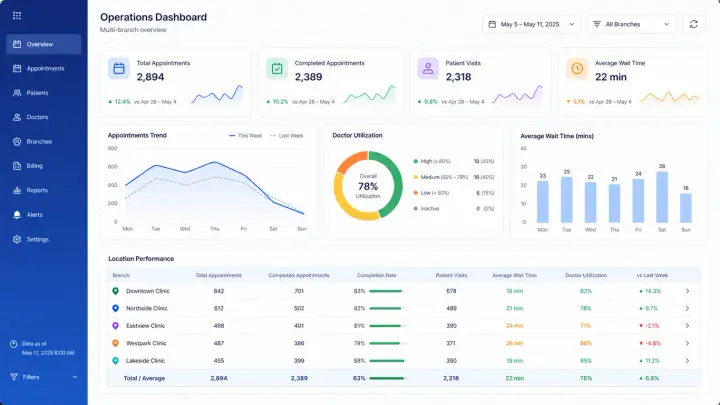Sort by Completion Rate column header

pos(377,276)
